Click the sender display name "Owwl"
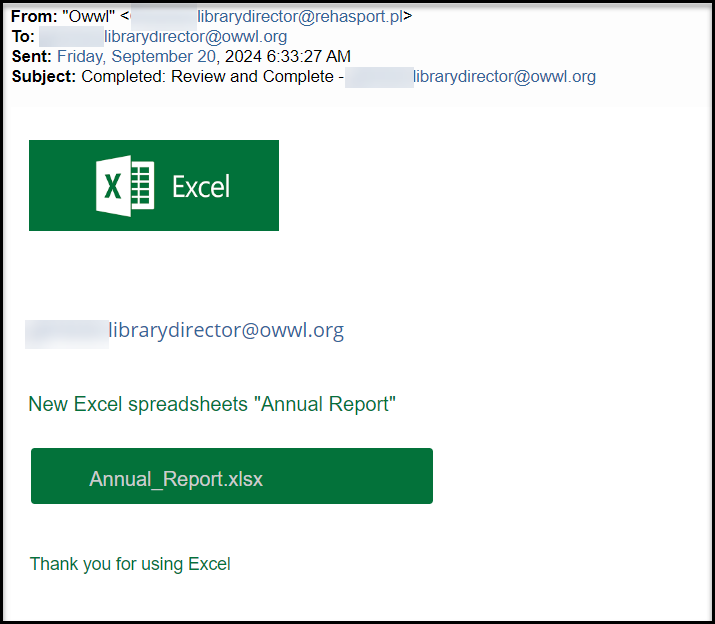This screenshot has width=715, height=624. [x=88, y=16]
